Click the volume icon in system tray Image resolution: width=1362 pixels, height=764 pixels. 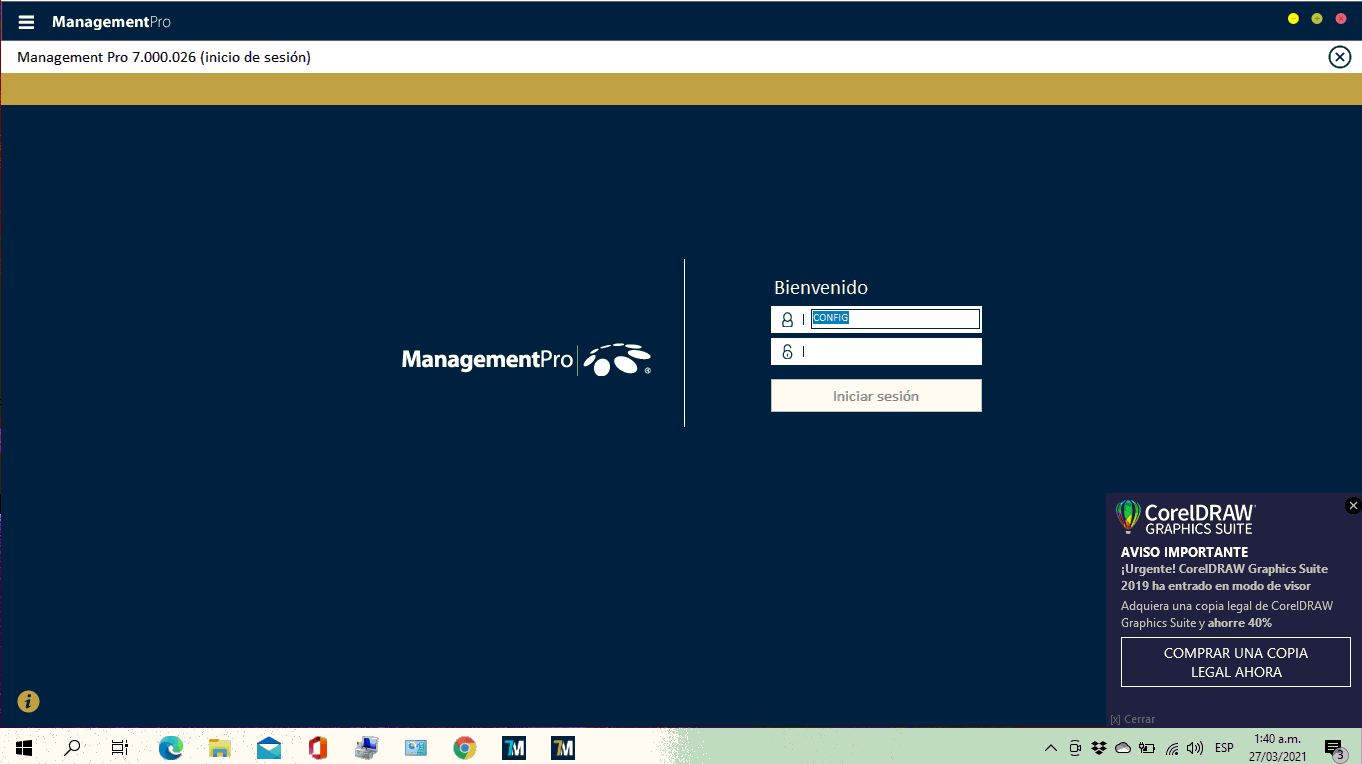click(1195, 748)
